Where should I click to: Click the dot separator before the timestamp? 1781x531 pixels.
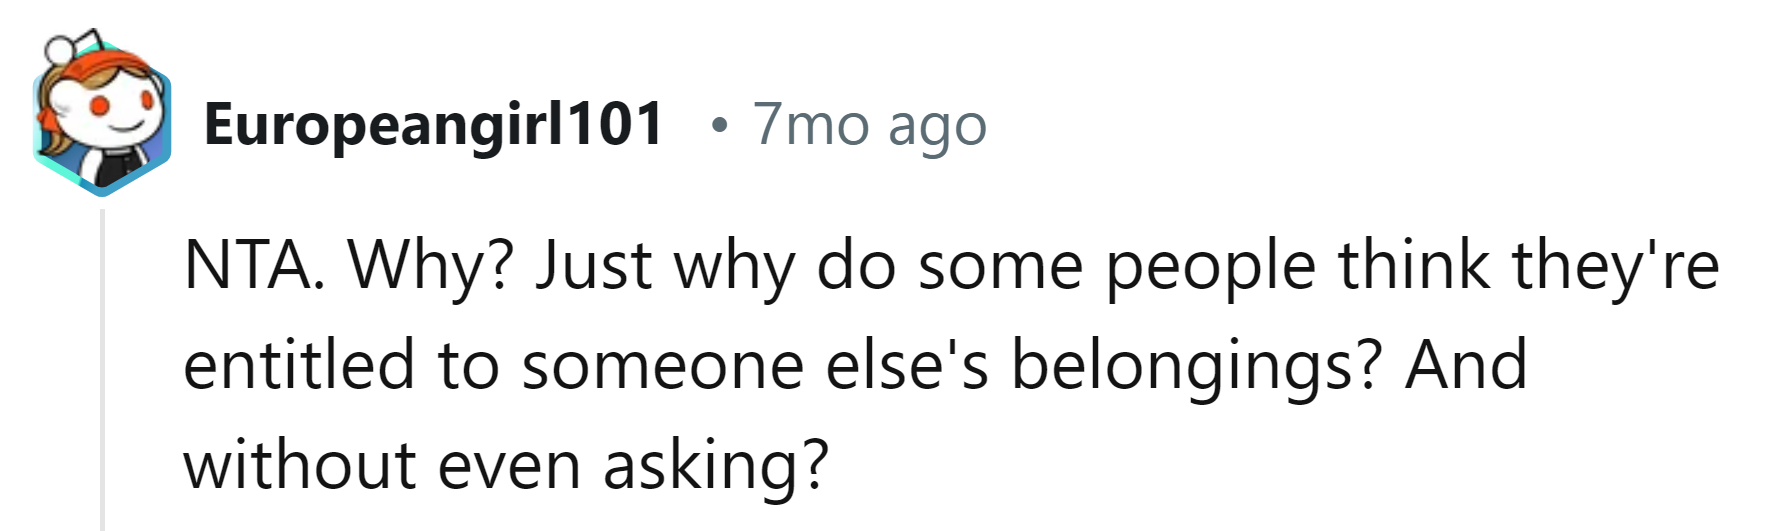[x=717, y=126]
